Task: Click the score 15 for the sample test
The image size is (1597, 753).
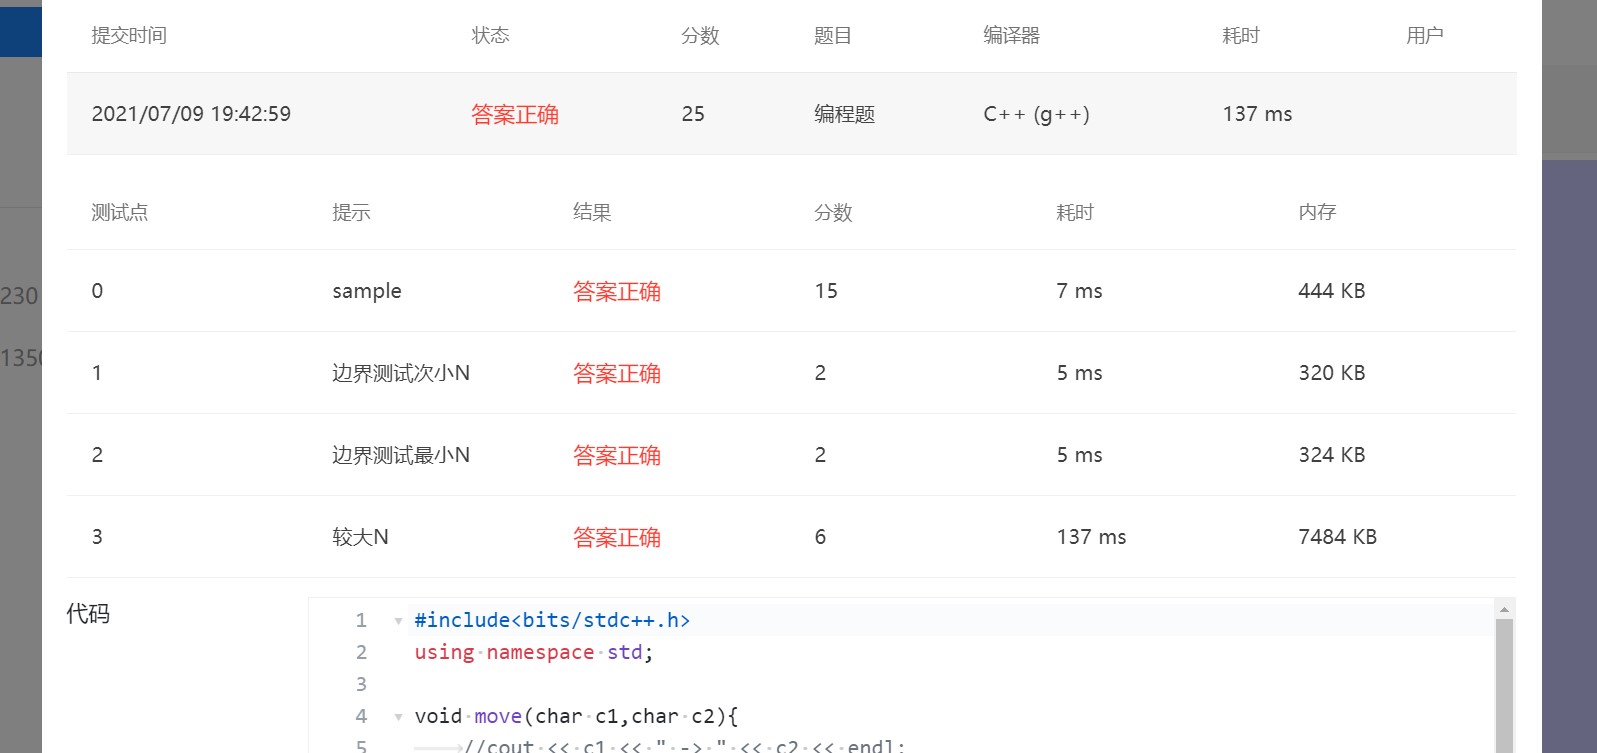Action: [826, 291]
